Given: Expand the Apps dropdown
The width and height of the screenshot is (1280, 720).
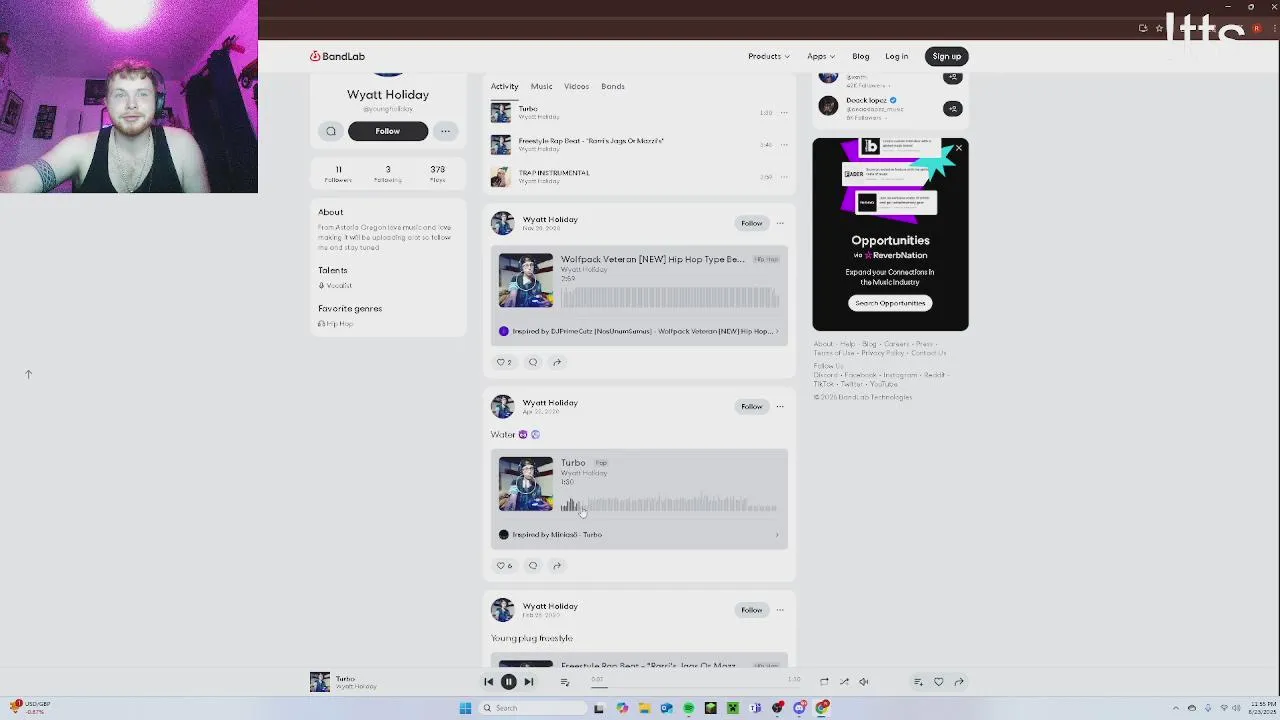Looking at the screenshot, I should (820, 56).
